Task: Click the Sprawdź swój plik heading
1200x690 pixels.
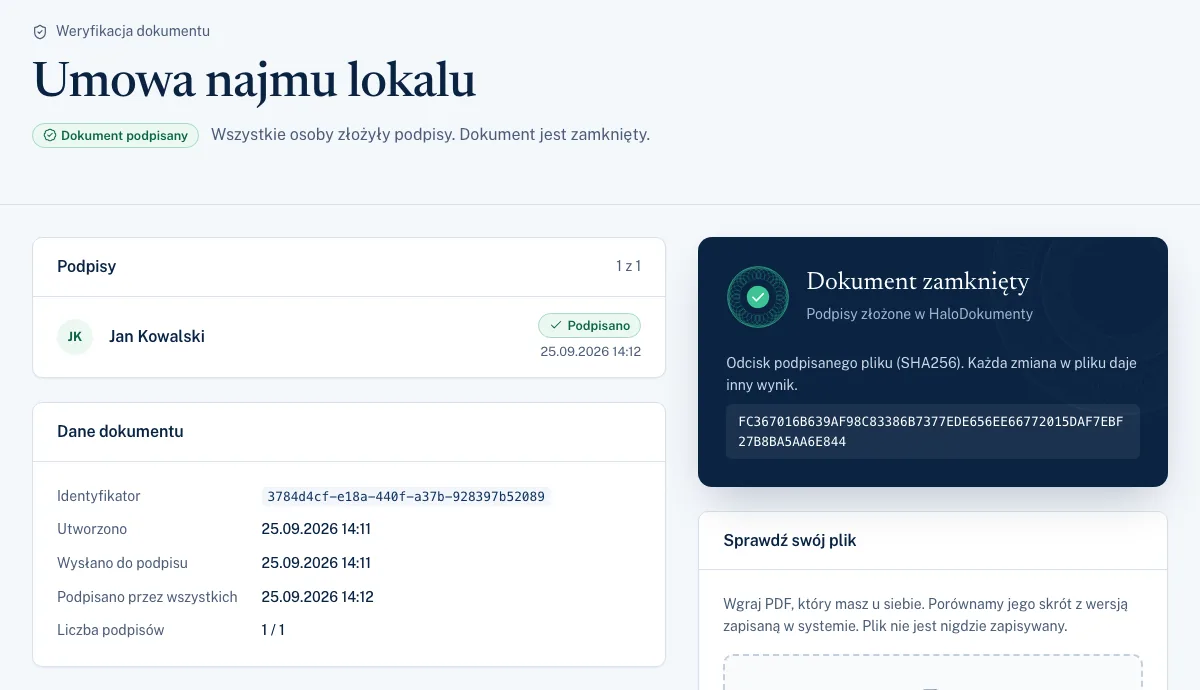Action: pos(790,541)
